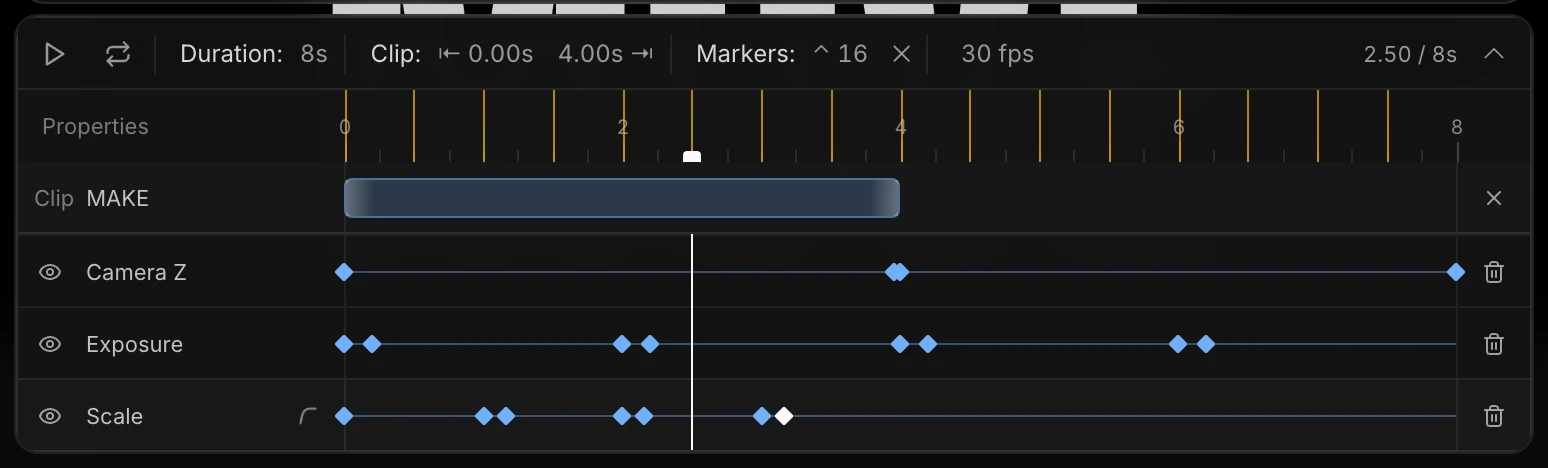Toggle Exposure track visibility
1548x468 pixels.
[50, 344]
